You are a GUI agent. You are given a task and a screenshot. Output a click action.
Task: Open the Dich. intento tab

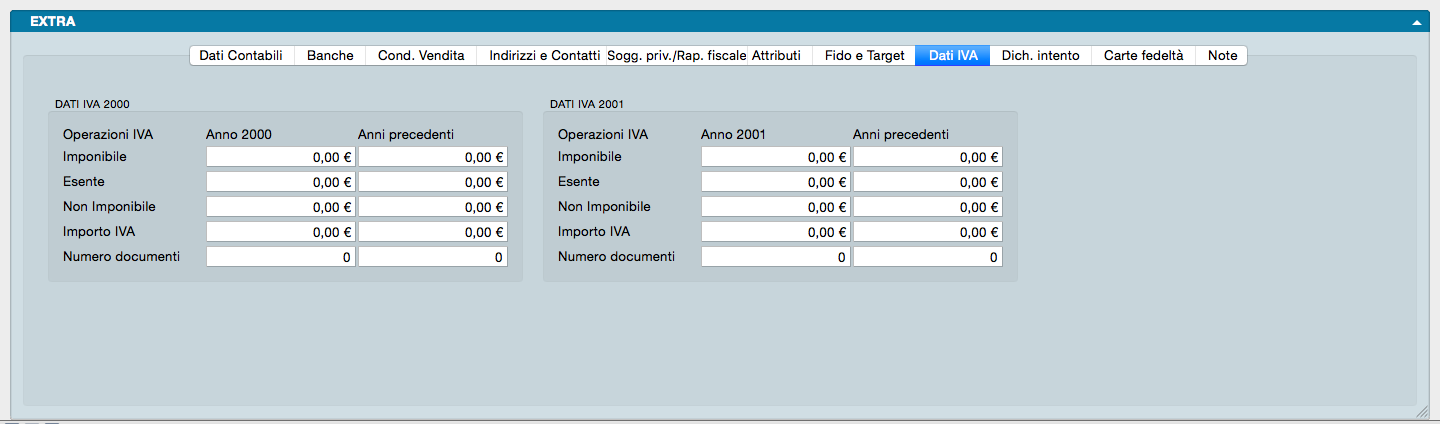coord(1040,56)
